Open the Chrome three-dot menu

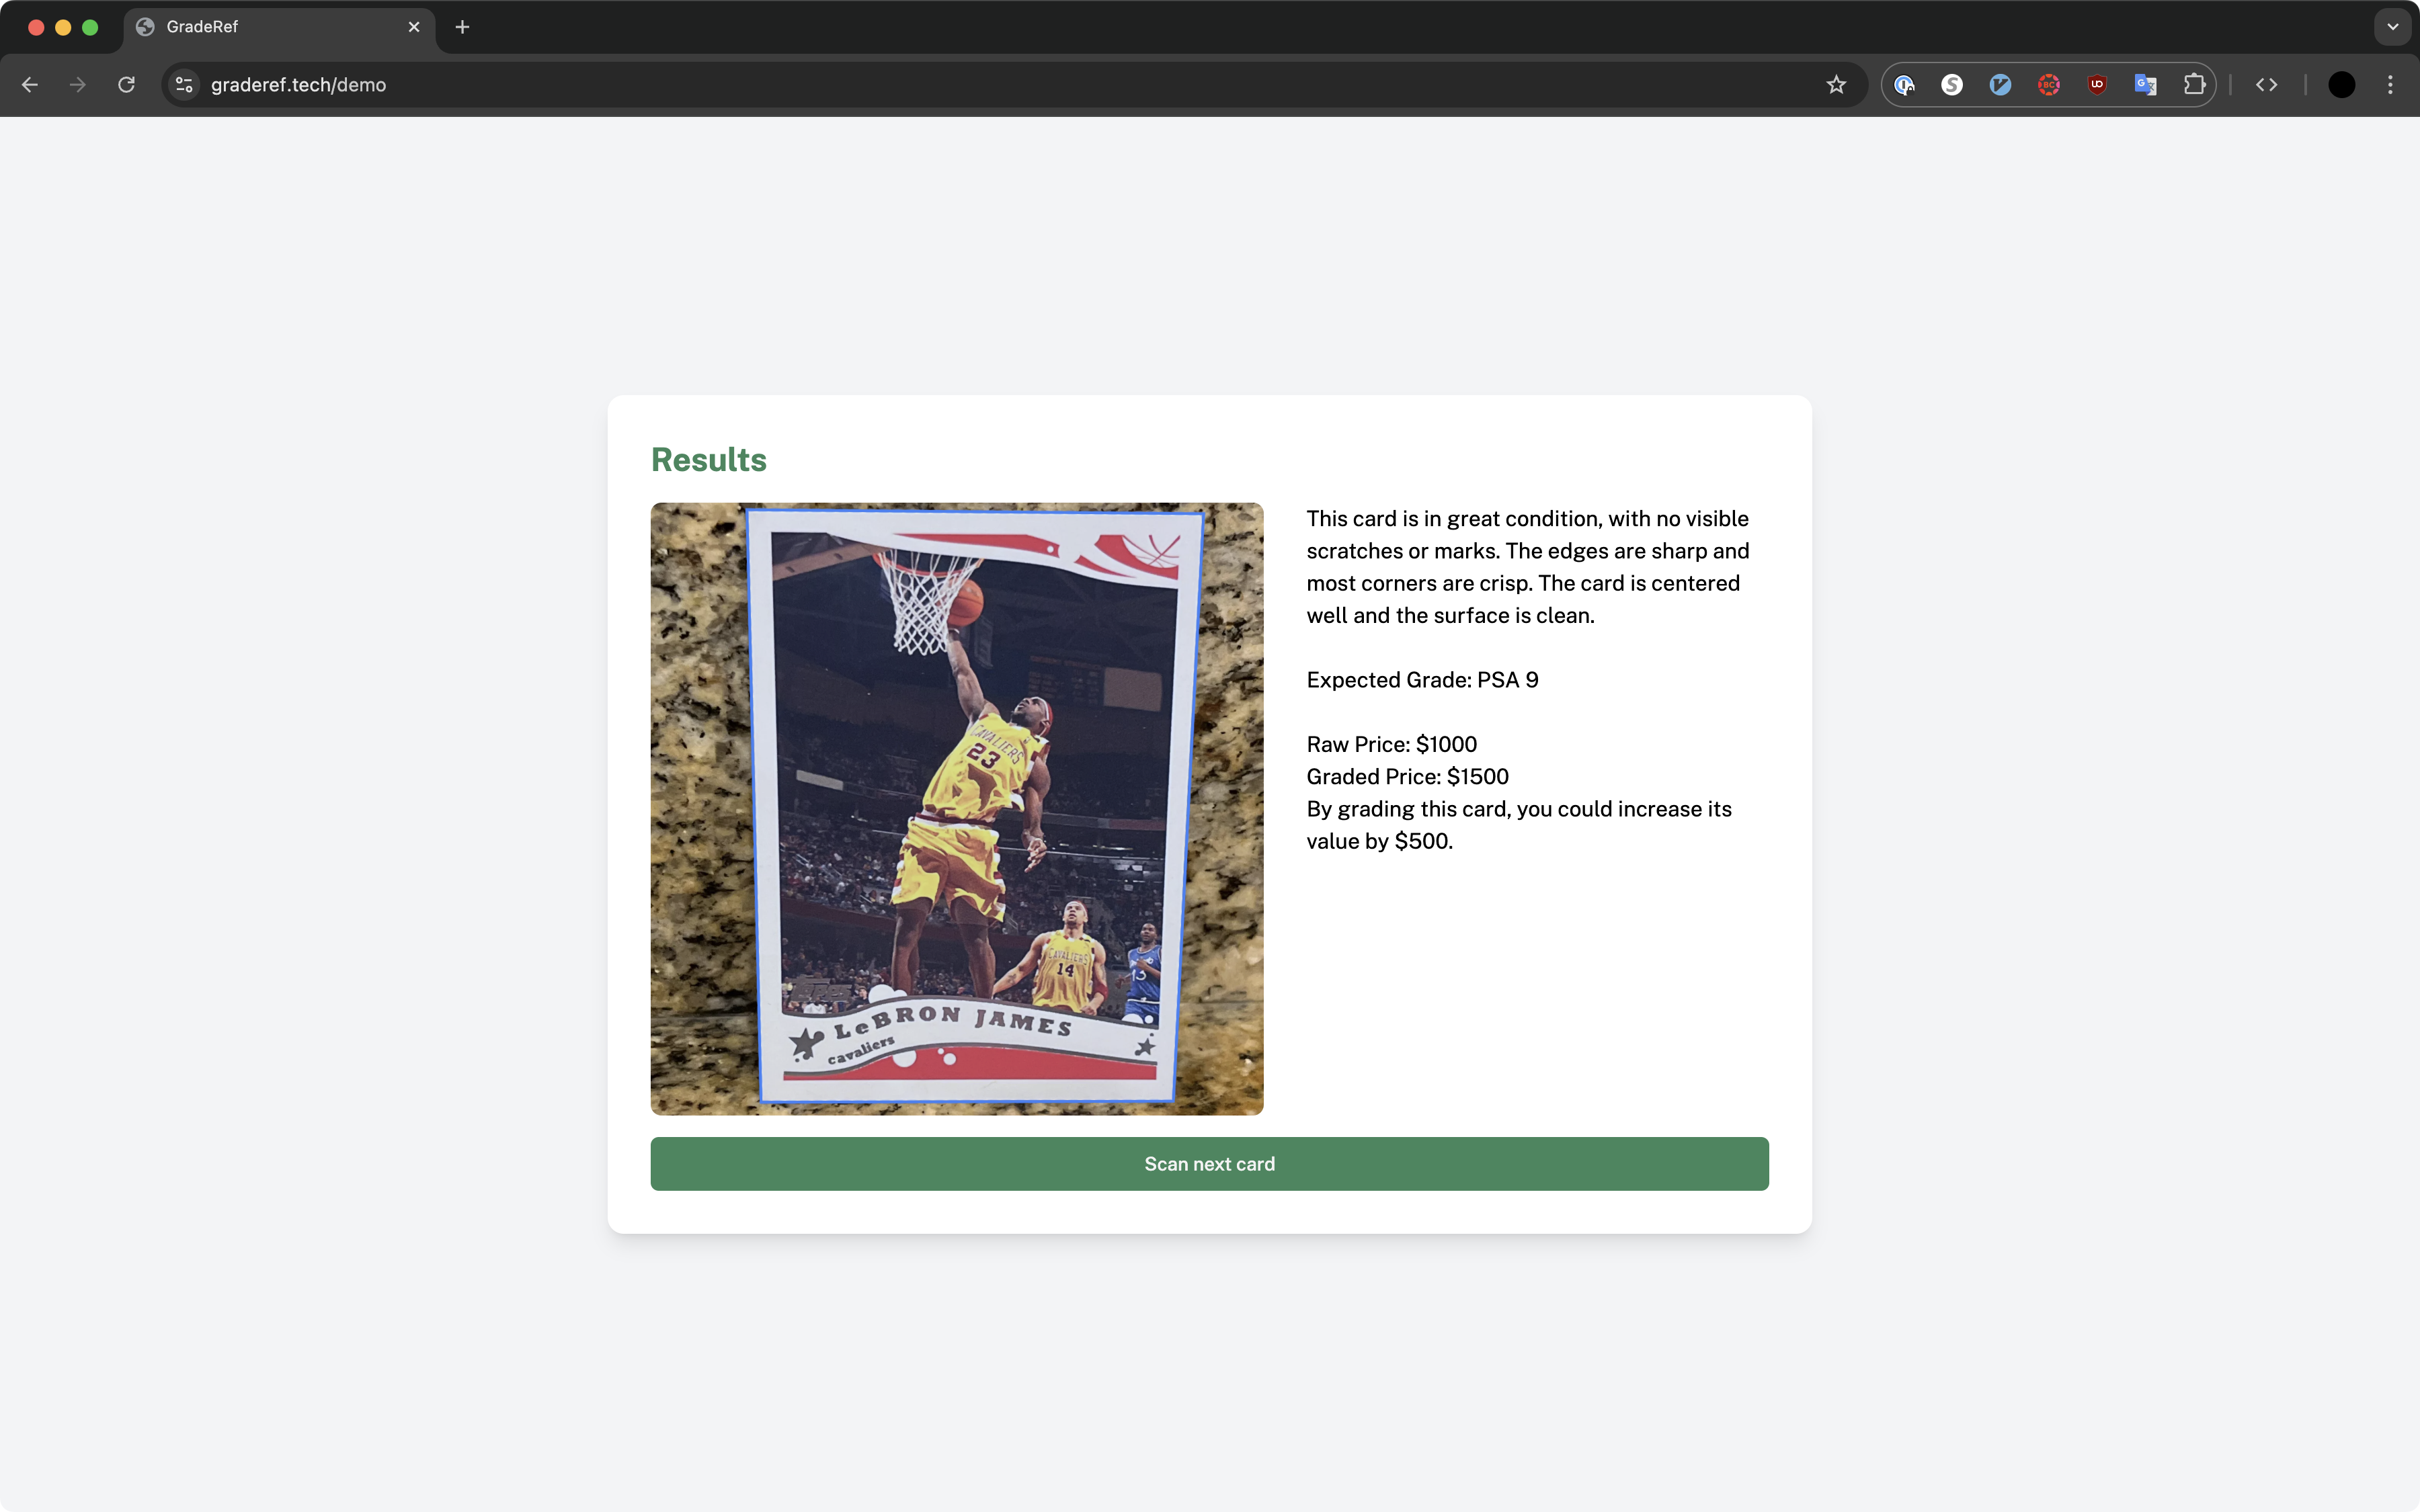(x=2390, y=85)
